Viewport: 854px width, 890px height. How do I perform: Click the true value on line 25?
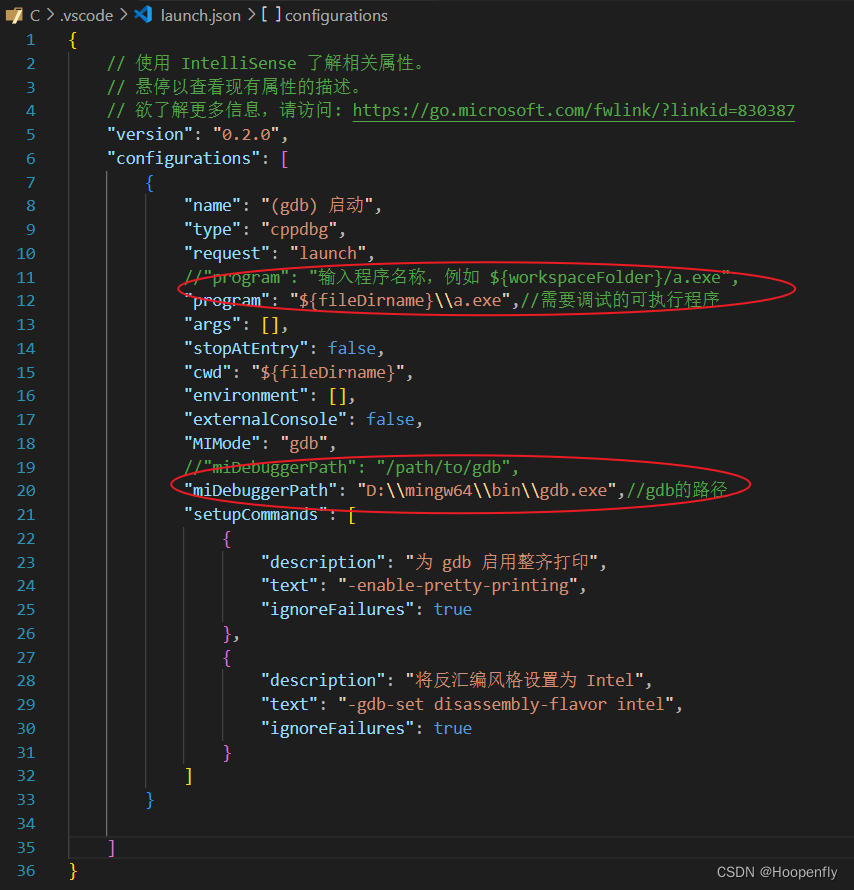click(453, 609)
